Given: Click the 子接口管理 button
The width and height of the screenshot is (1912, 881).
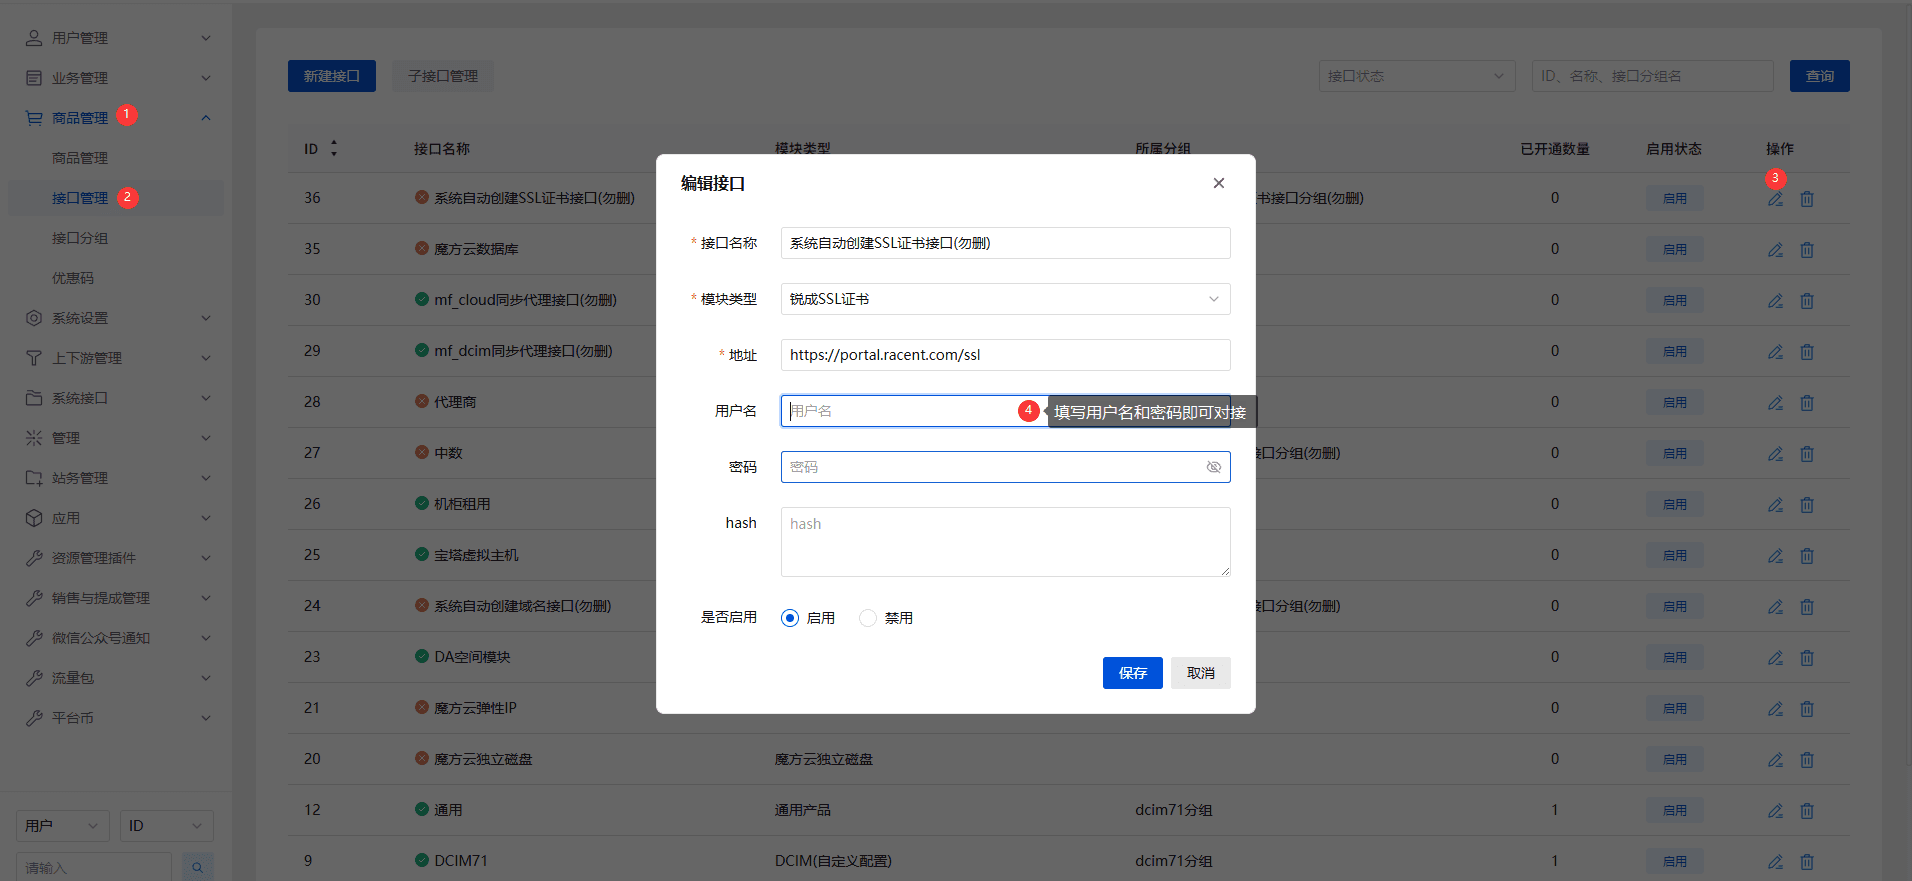Looking at the screenshot, I should pos(443,76).
